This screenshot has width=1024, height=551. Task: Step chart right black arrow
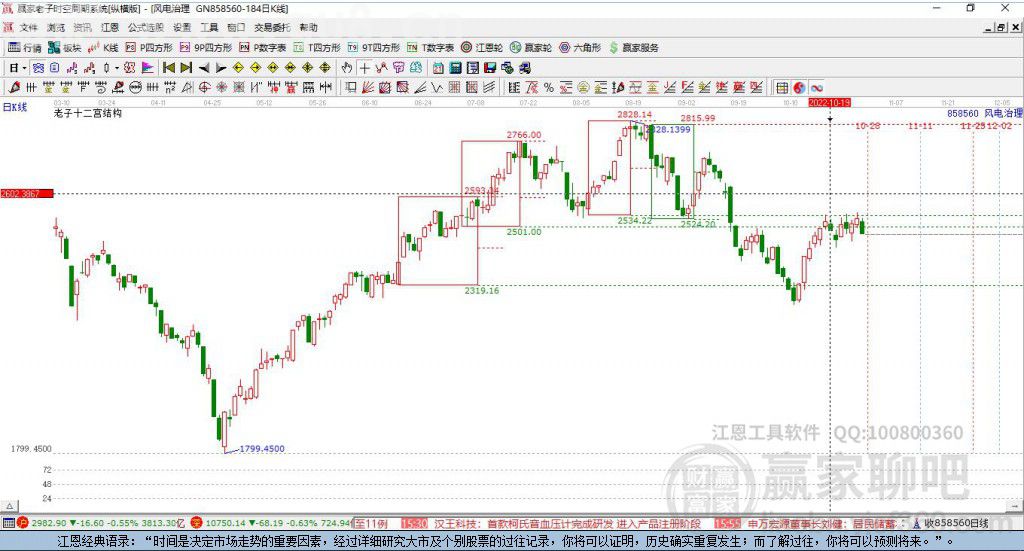coord(221,68)
